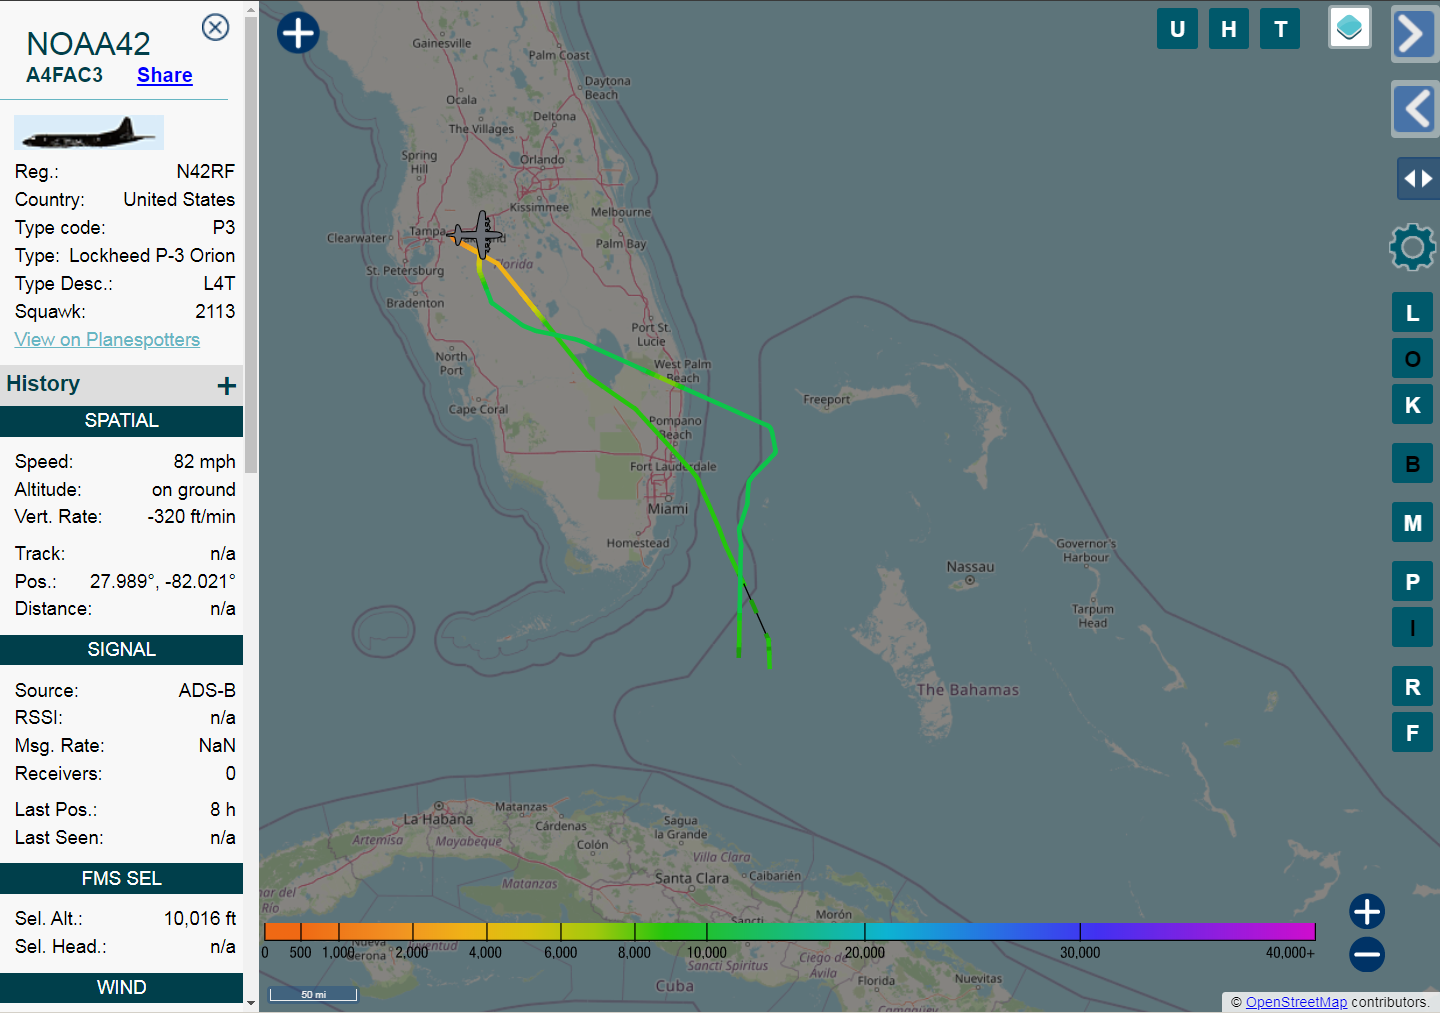The width and height of the screenshot is (1440, 1013).
Task: Toggle the K map option button
Action: click(x=1412, y=405)
